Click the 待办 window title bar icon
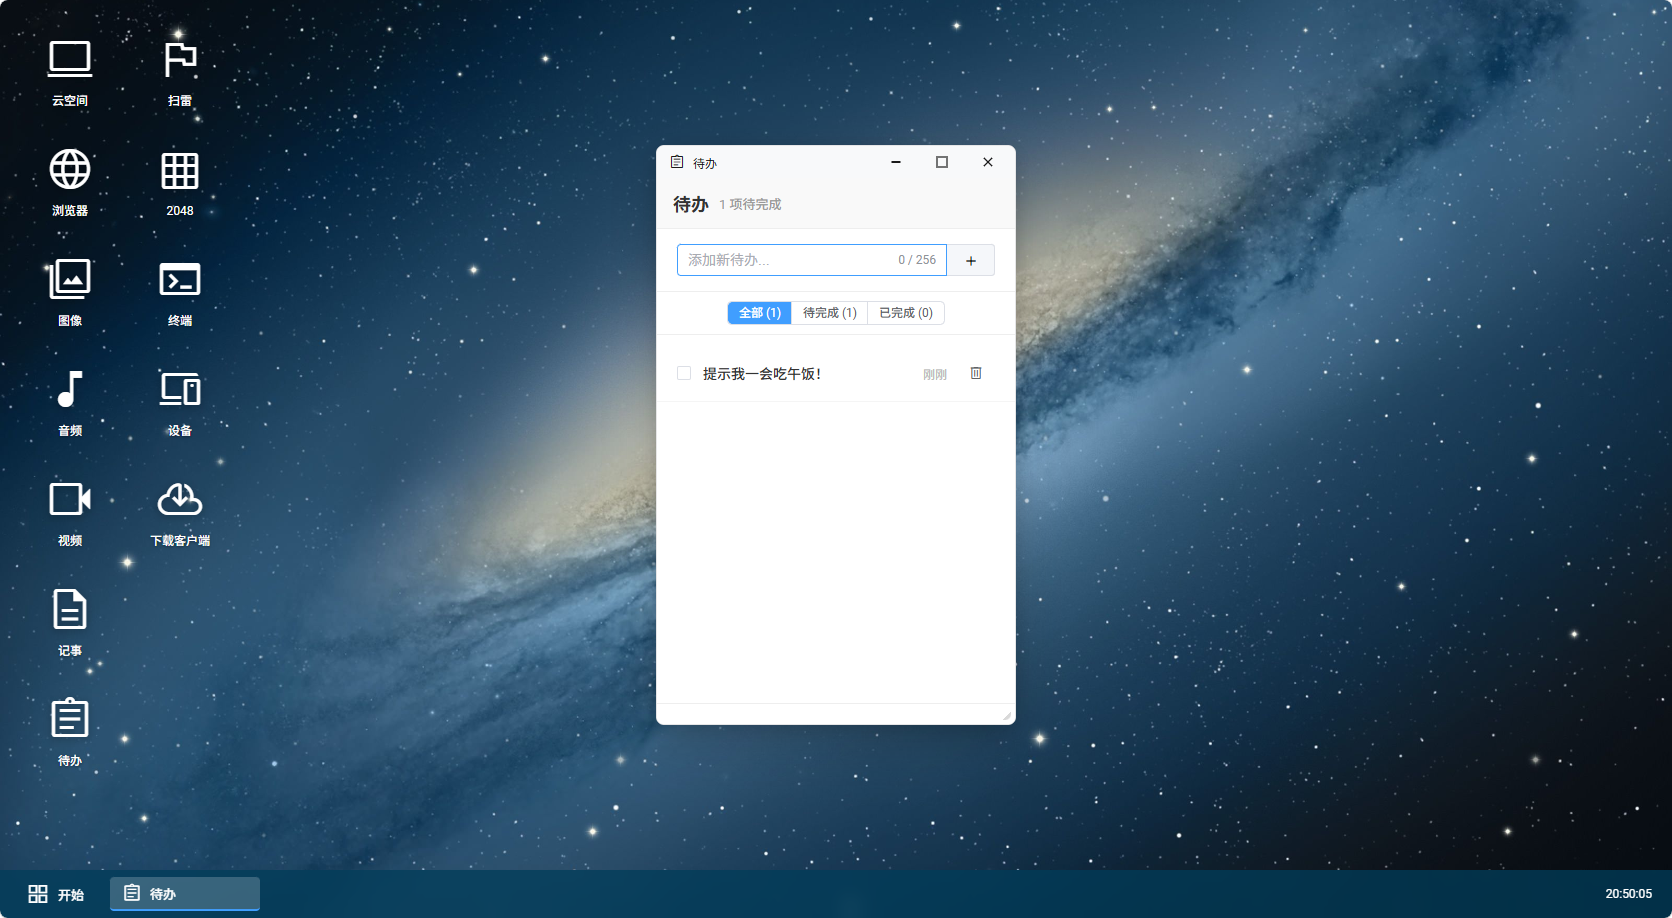Viewport: 1672px width, 918px height. coord(677,162)
